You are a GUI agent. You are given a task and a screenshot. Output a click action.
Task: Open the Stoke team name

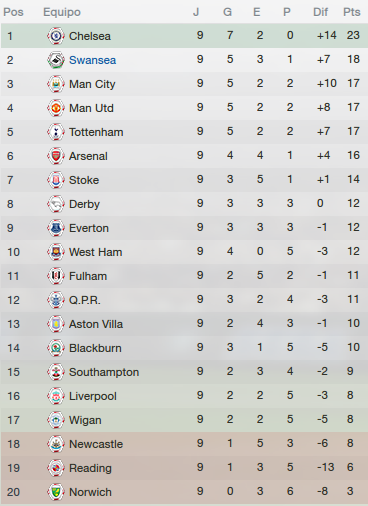(84, 180)
